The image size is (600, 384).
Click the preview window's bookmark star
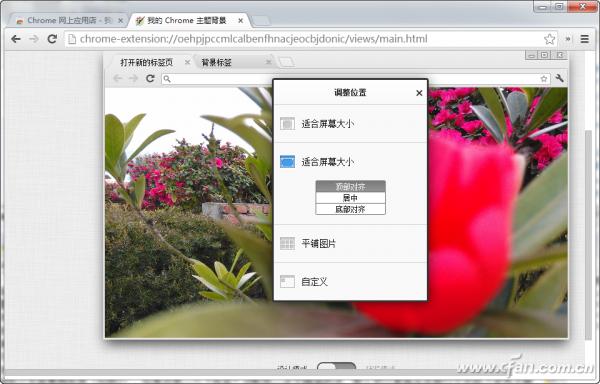coord(544,79)
